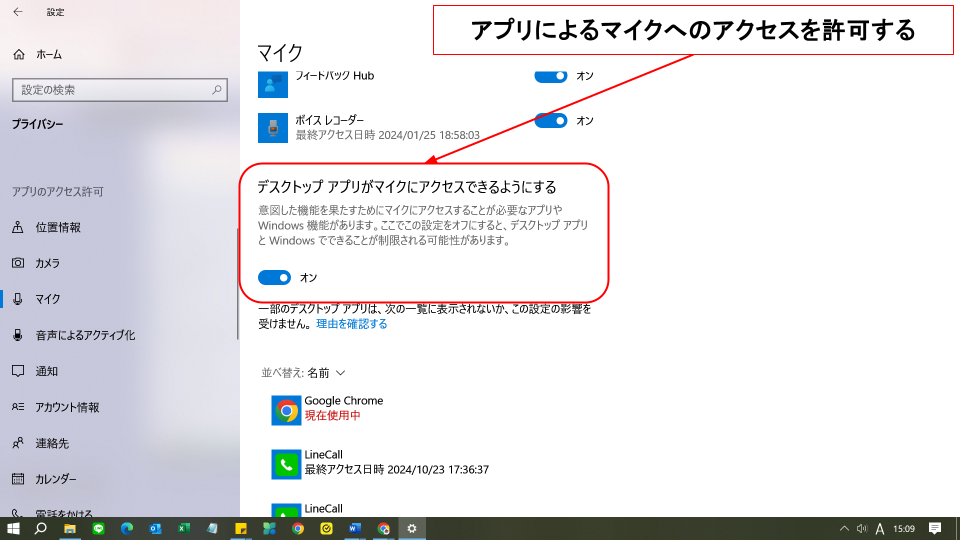Open the Windows Start menu

[x=14, y=528]
